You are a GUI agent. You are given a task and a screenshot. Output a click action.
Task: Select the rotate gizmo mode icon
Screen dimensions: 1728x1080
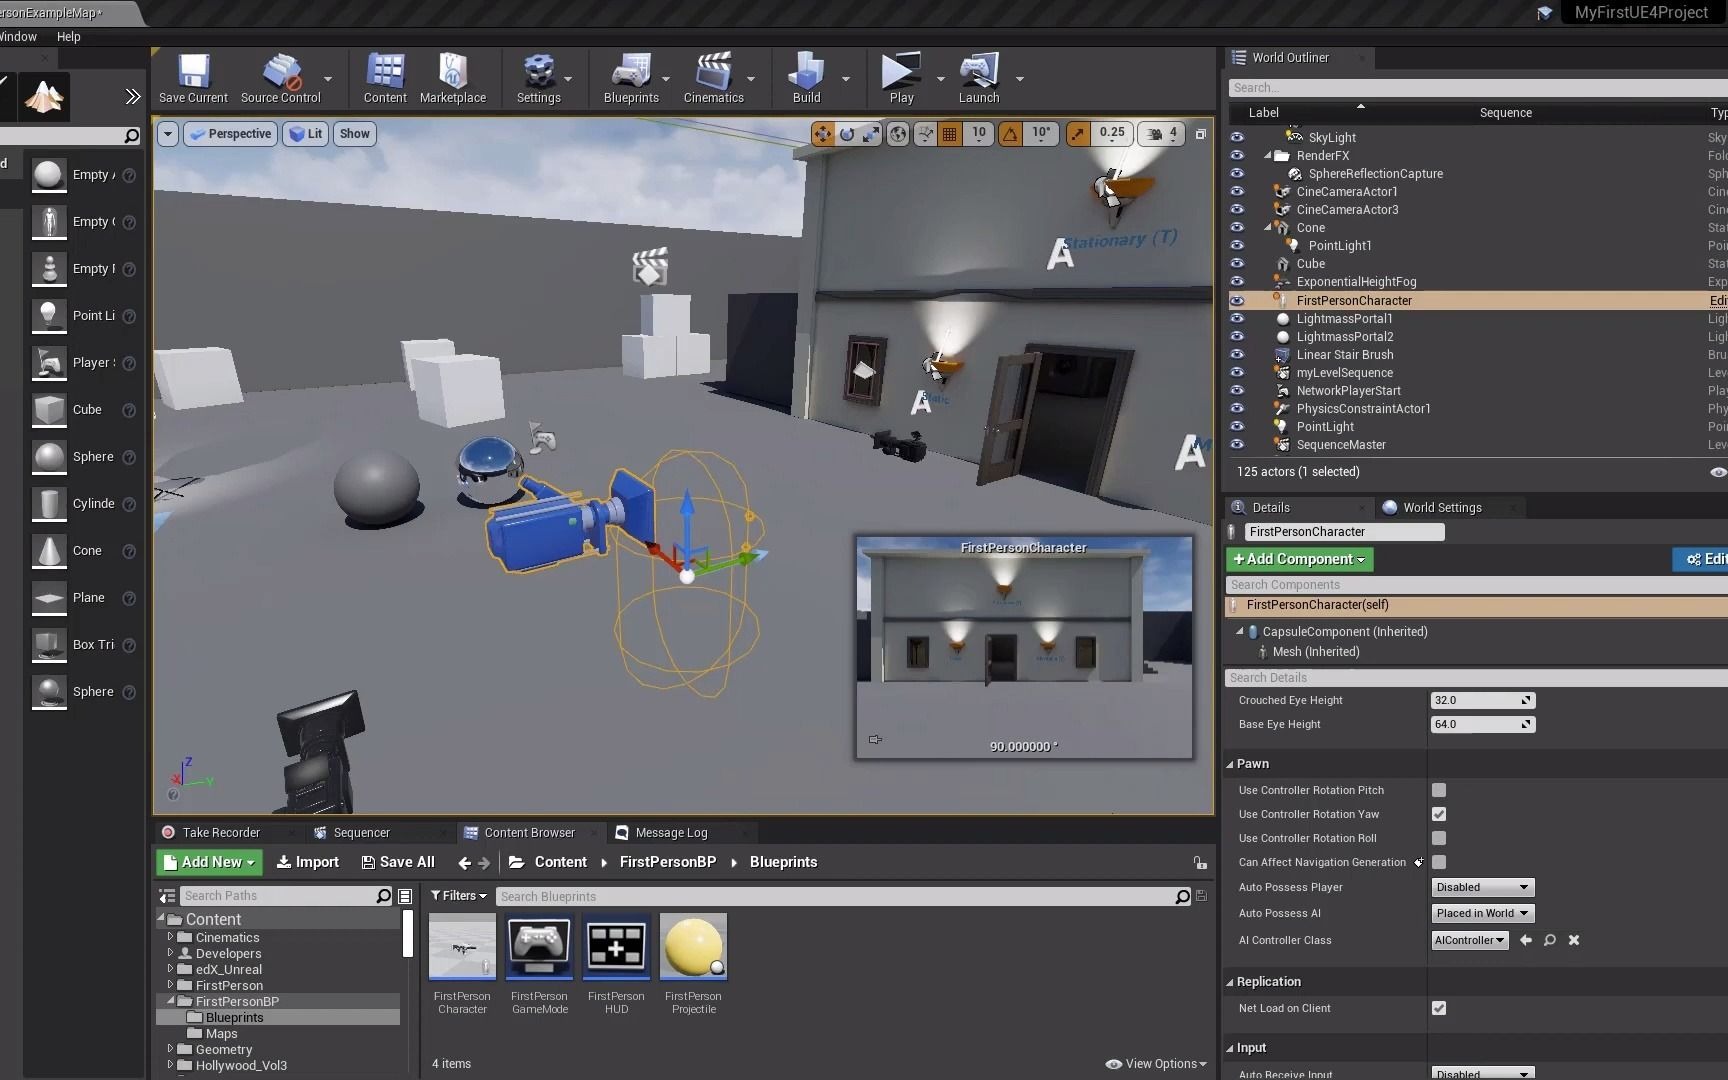847,134
